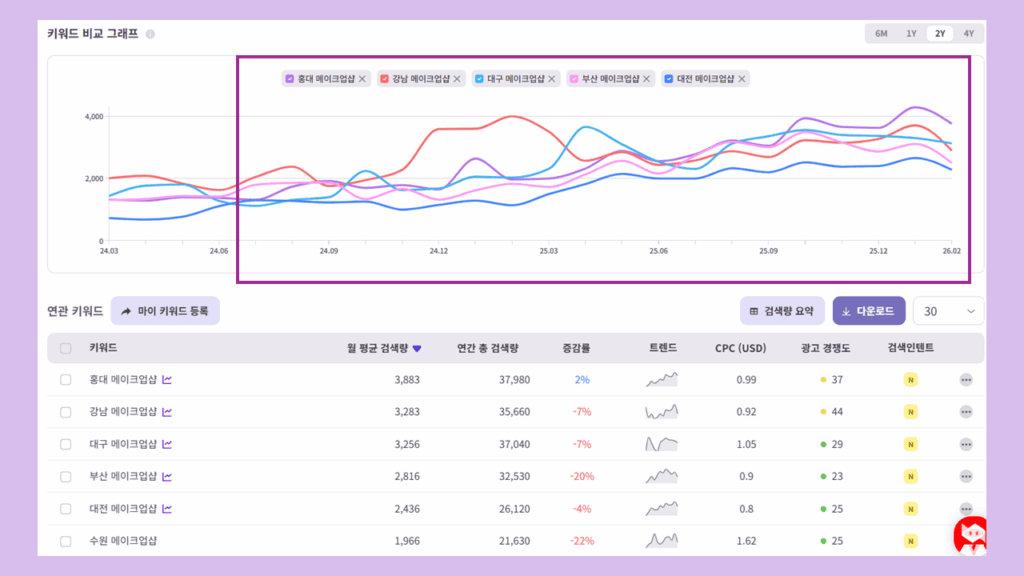Click the info icon beside 키워드 비교 그래프
Image resolution: width=1024 pixels, height=576 pixels.
click(x=150, y=34)
